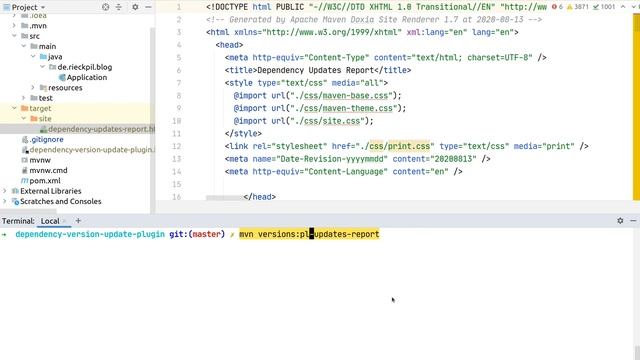640x360 pixels.
Task: Select the Application class file
Action: point(87,77)
